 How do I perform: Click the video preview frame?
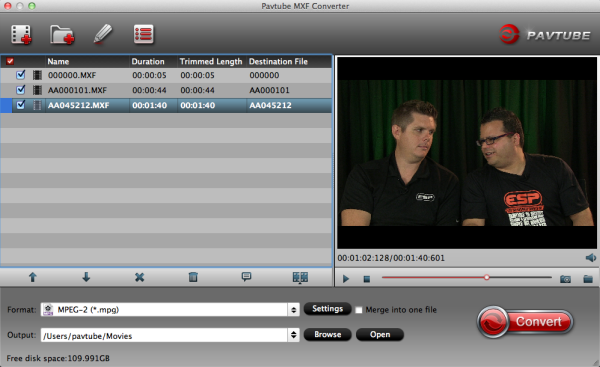coord(467,153)
